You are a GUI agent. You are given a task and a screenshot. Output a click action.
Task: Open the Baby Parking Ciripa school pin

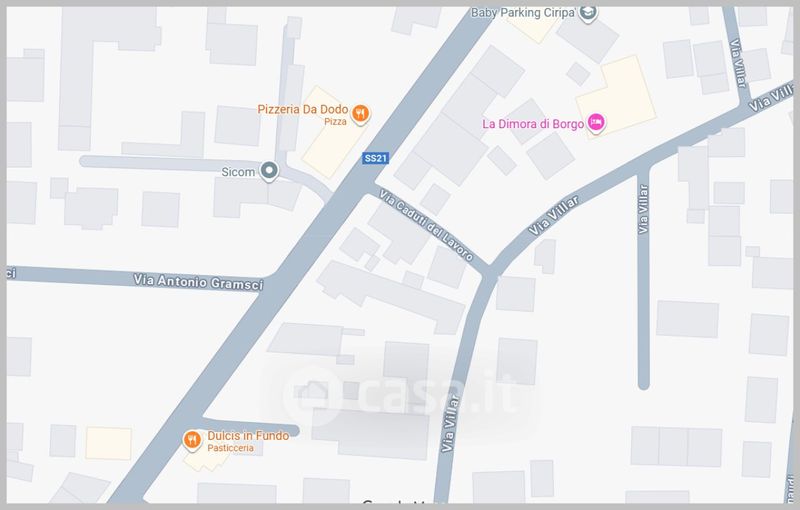[588, 13]
